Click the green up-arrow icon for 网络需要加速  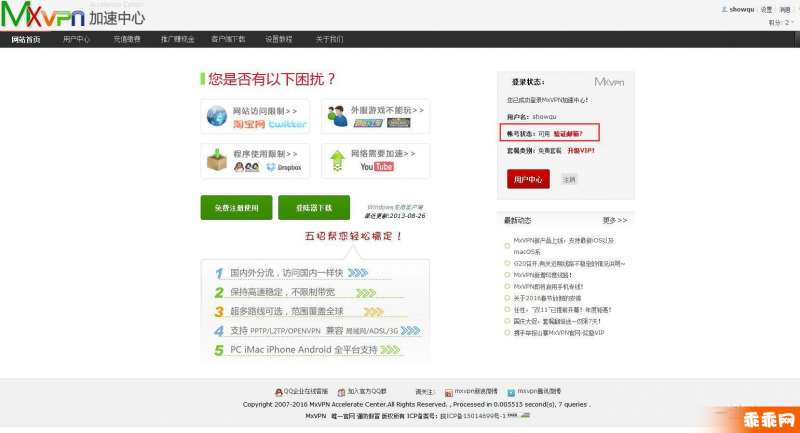coord(337,160)
